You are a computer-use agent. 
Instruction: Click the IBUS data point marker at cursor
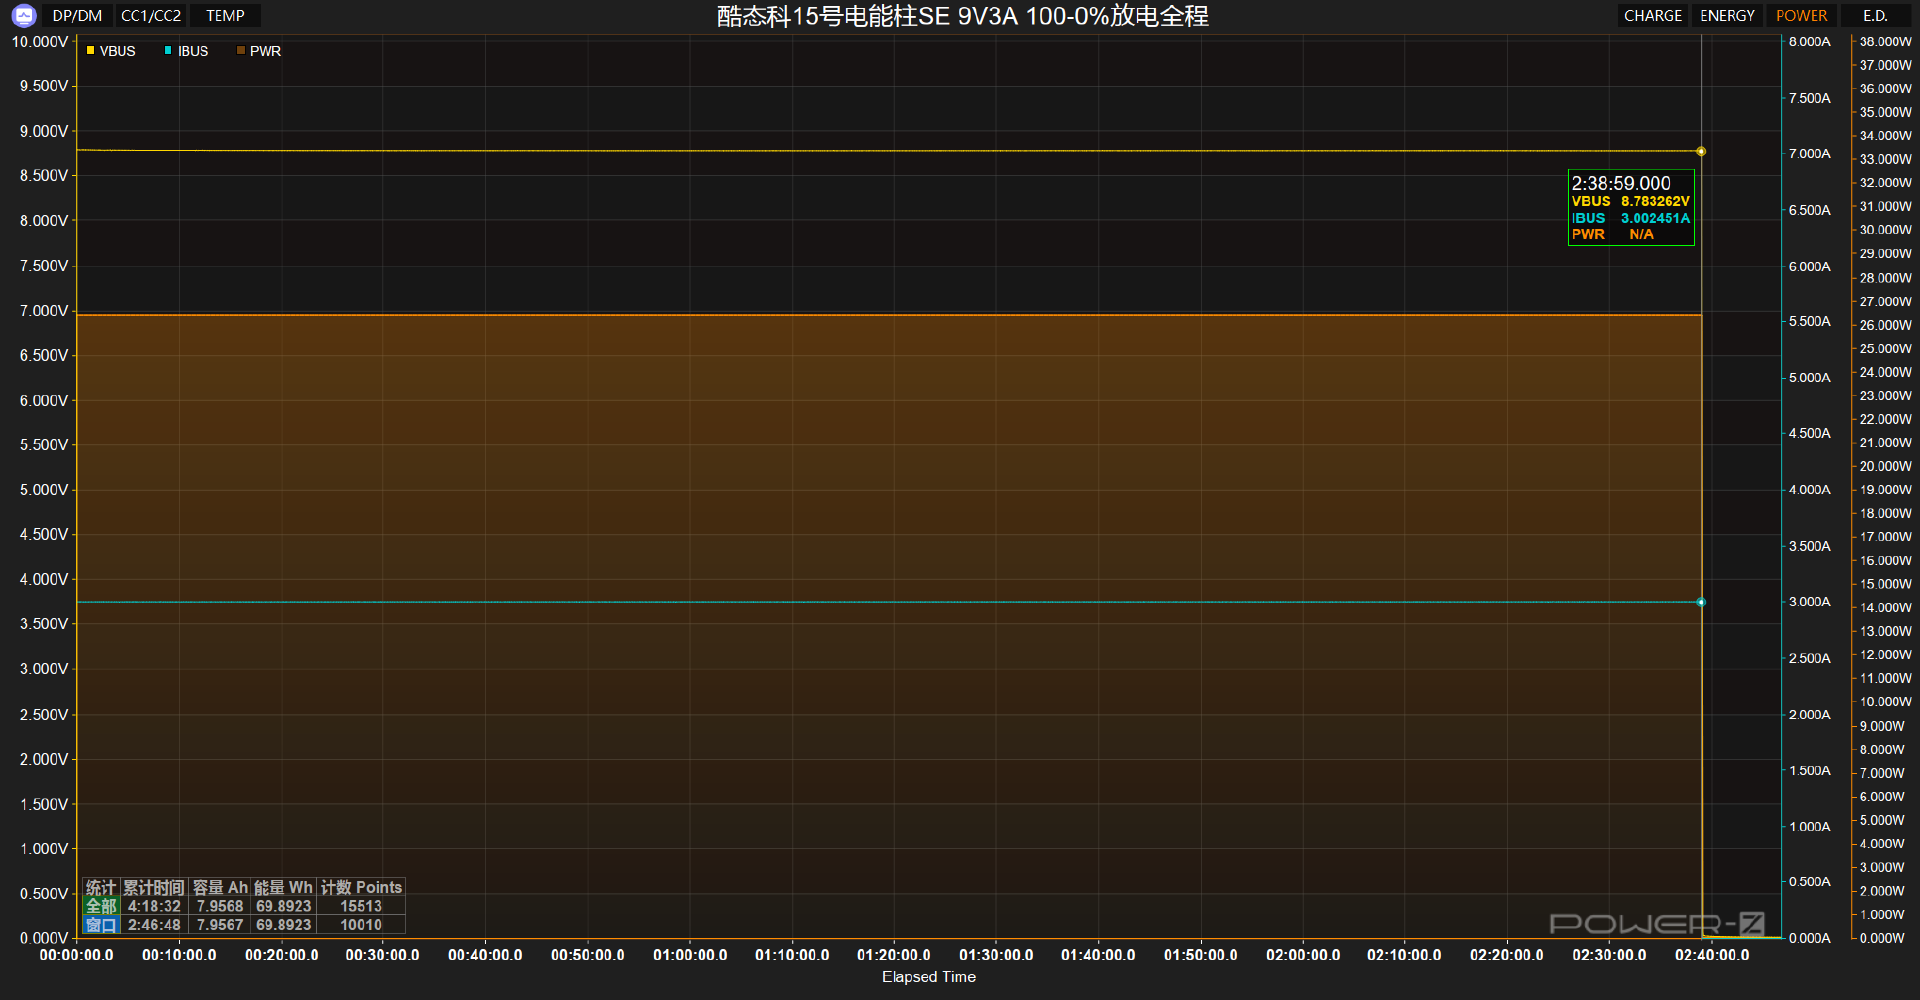1701,602
